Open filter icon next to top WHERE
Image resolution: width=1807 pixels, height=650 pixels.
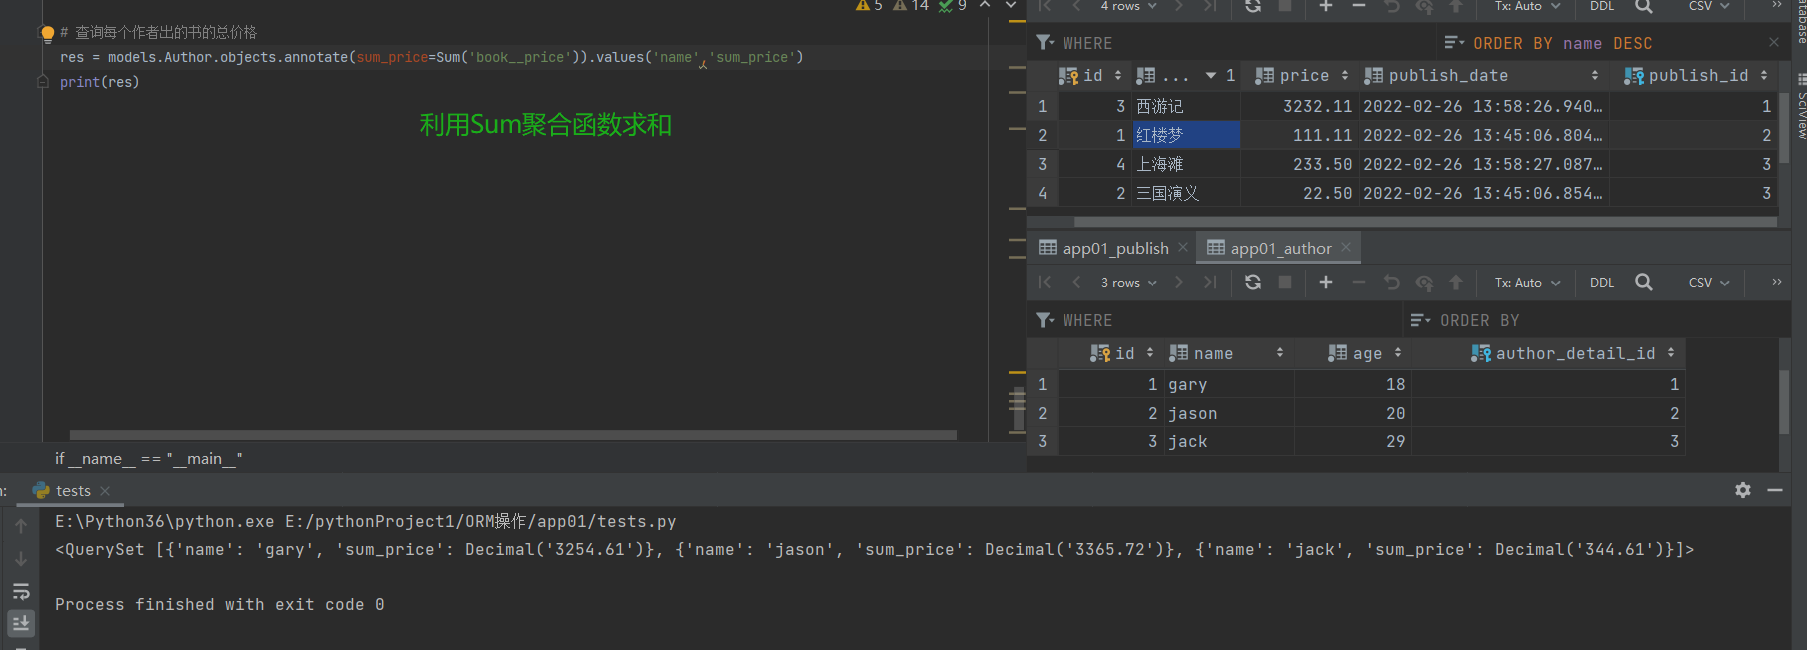coord(1045,43)
